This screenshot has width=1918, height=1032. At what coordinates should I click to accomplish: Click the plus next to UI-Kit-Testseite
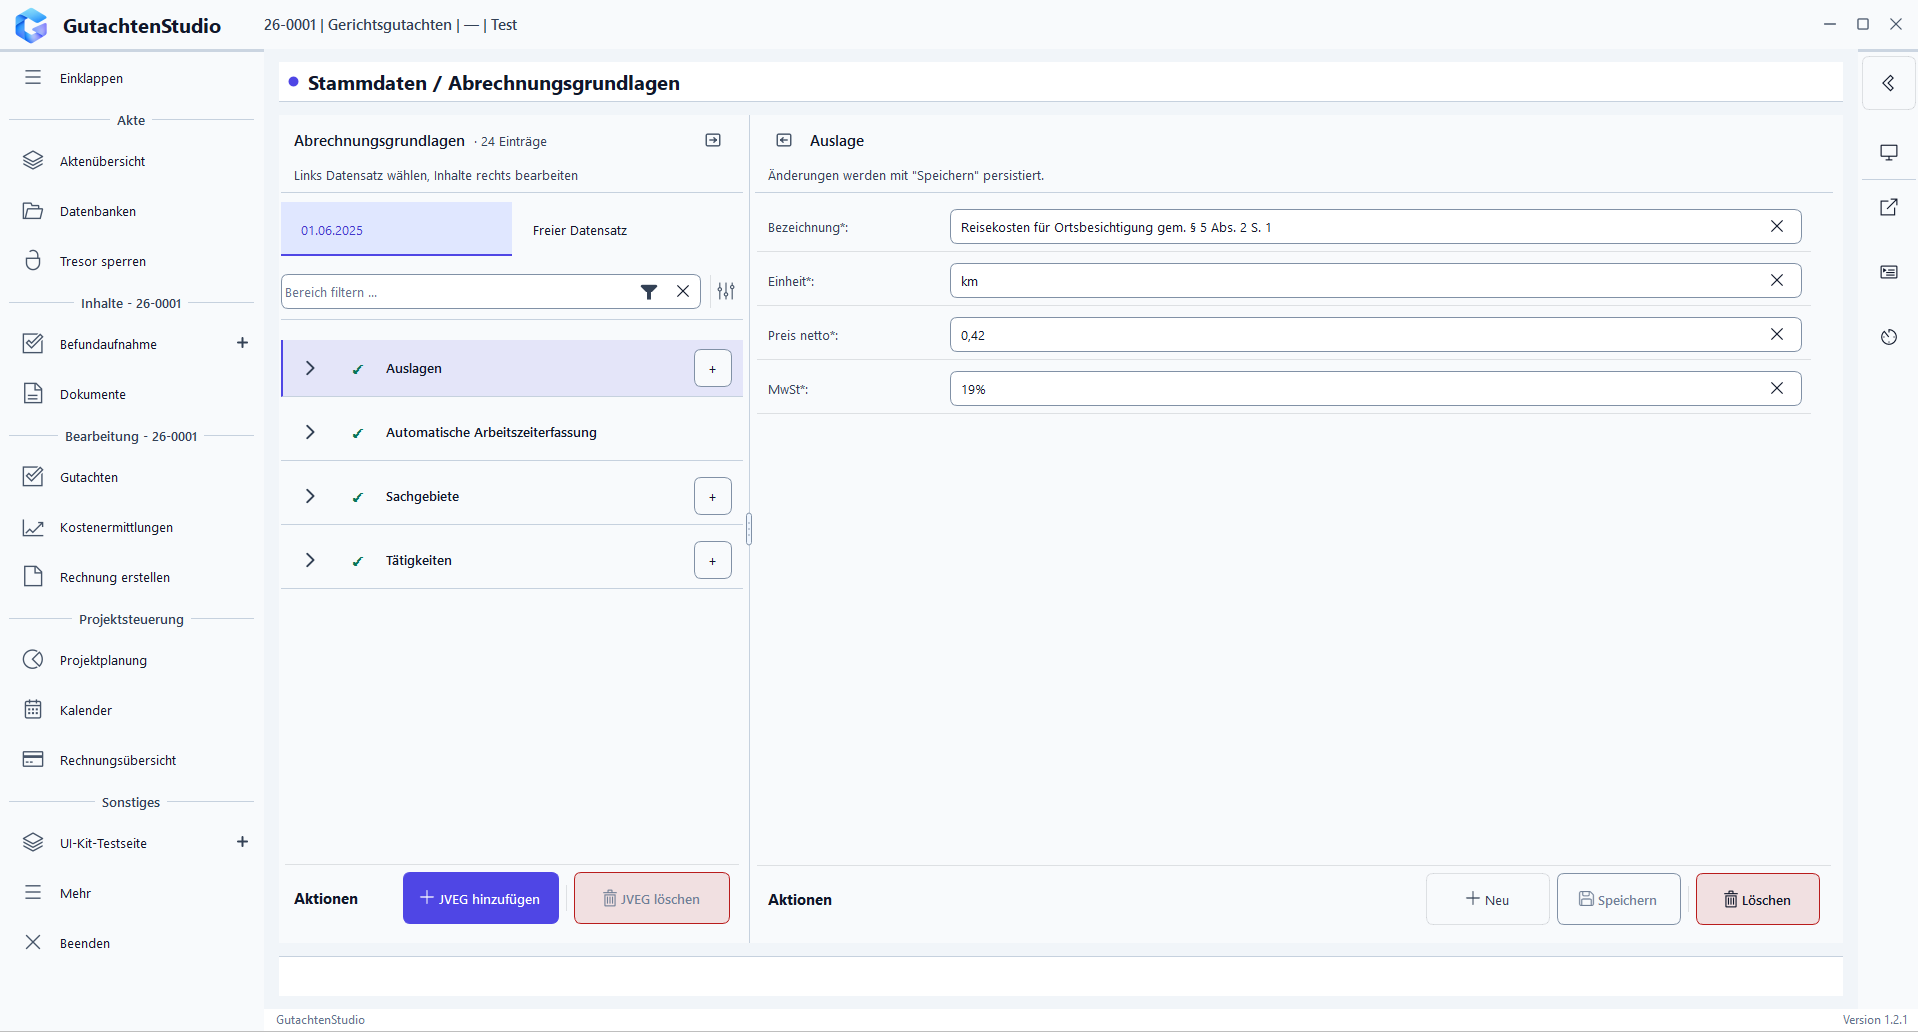tap(242, 842)
